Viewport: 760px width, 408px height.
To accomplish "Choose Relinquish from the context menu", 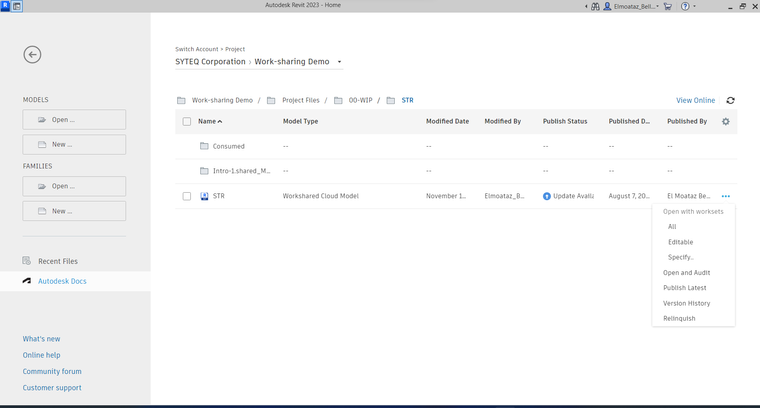I will pyautogui.click(x=679, y=318).
